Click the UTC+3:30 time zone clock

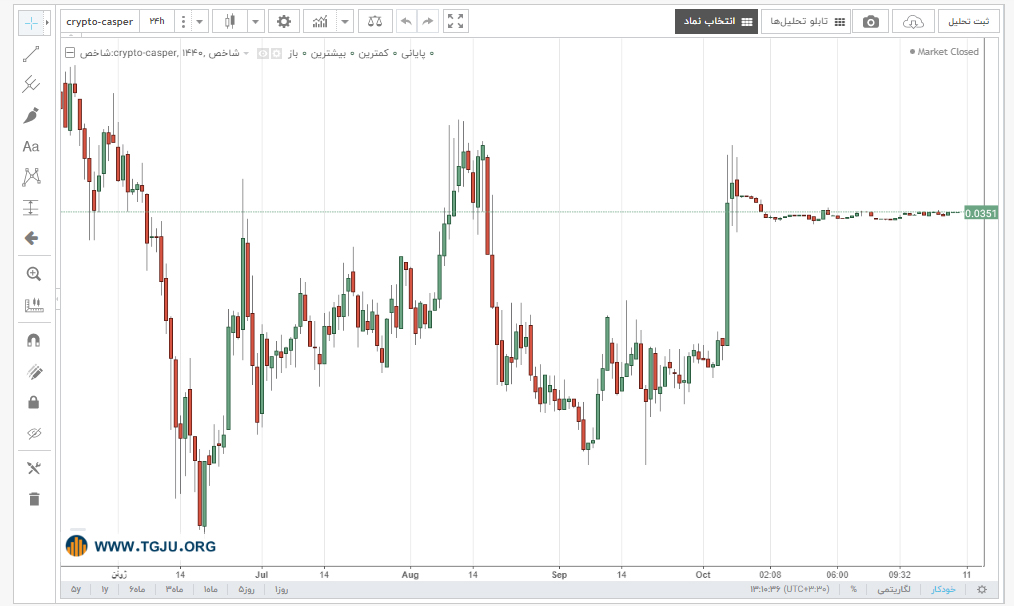[x=789, y=589]
